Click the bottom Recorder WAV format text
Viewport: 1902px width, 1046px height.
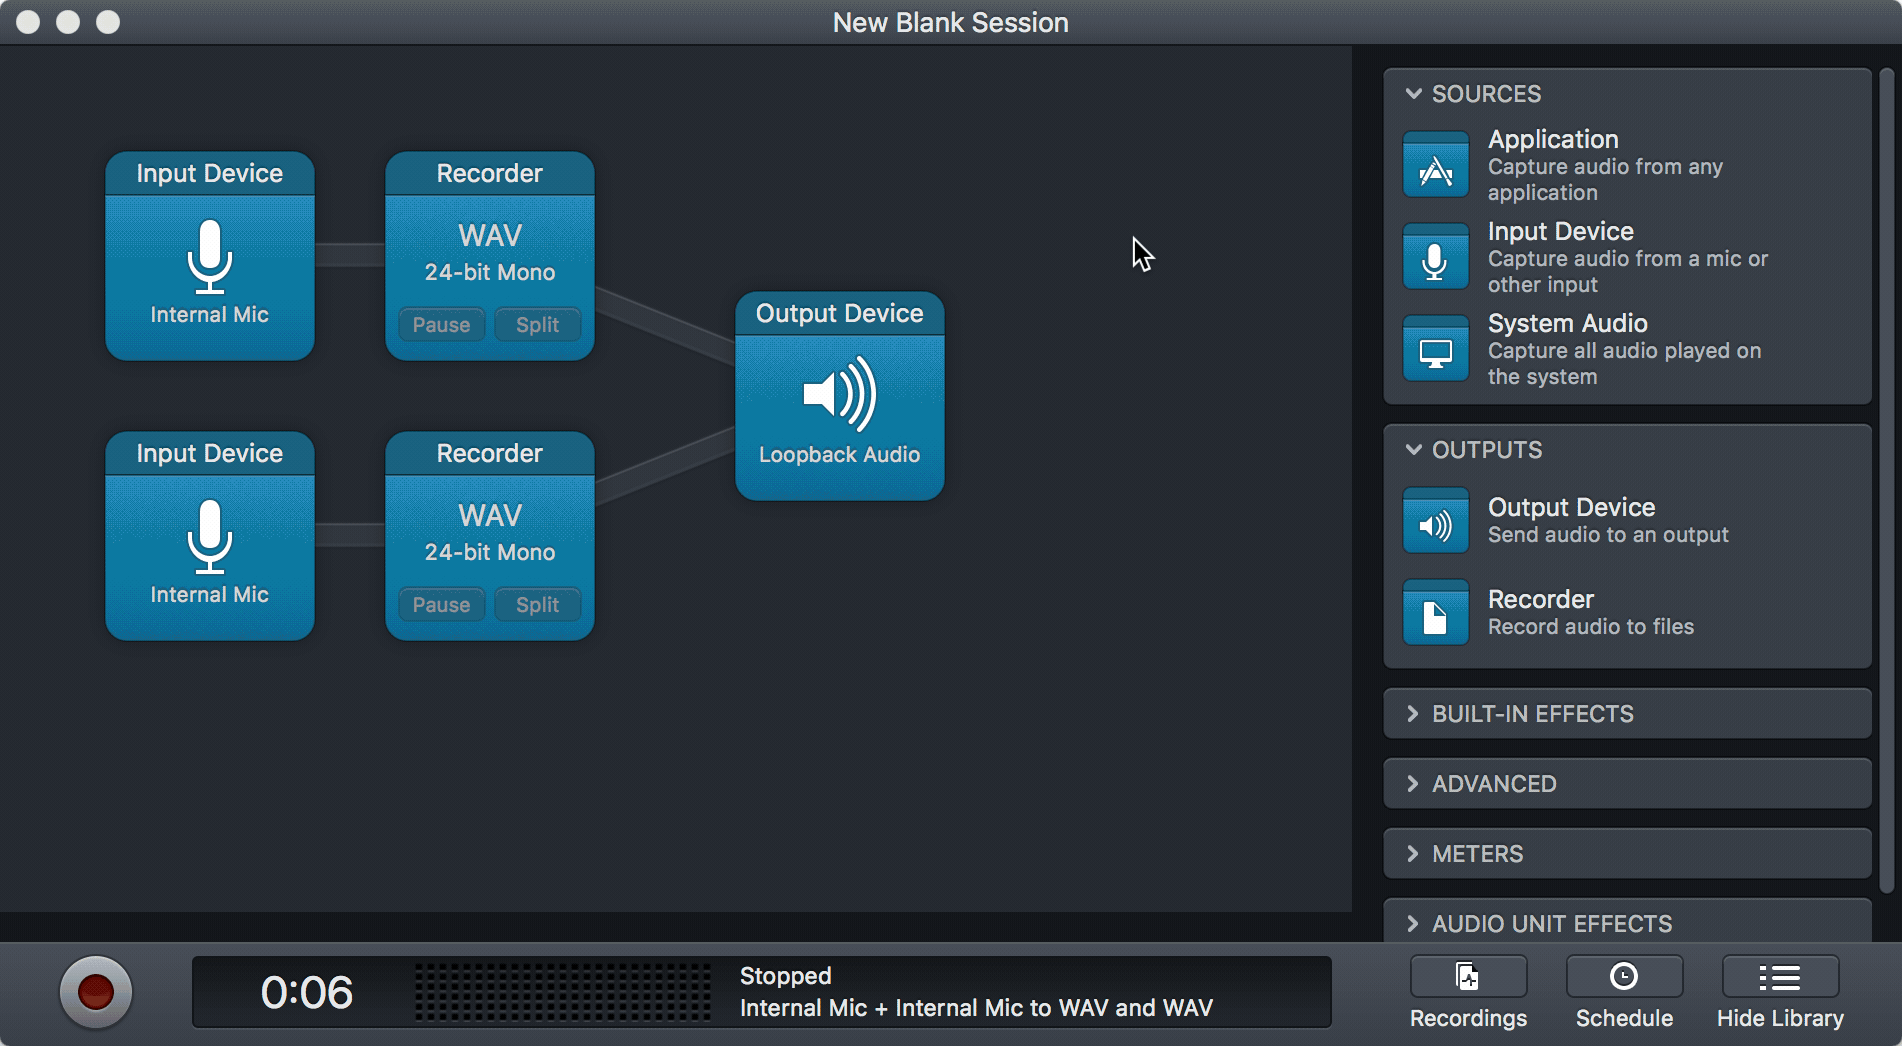[490, 516]
